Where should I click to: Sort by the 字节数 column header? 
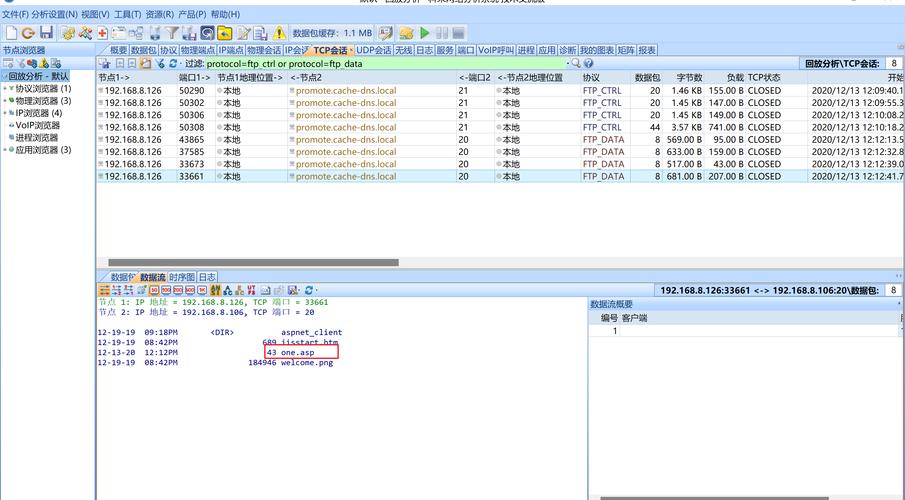tap(682, 77)
